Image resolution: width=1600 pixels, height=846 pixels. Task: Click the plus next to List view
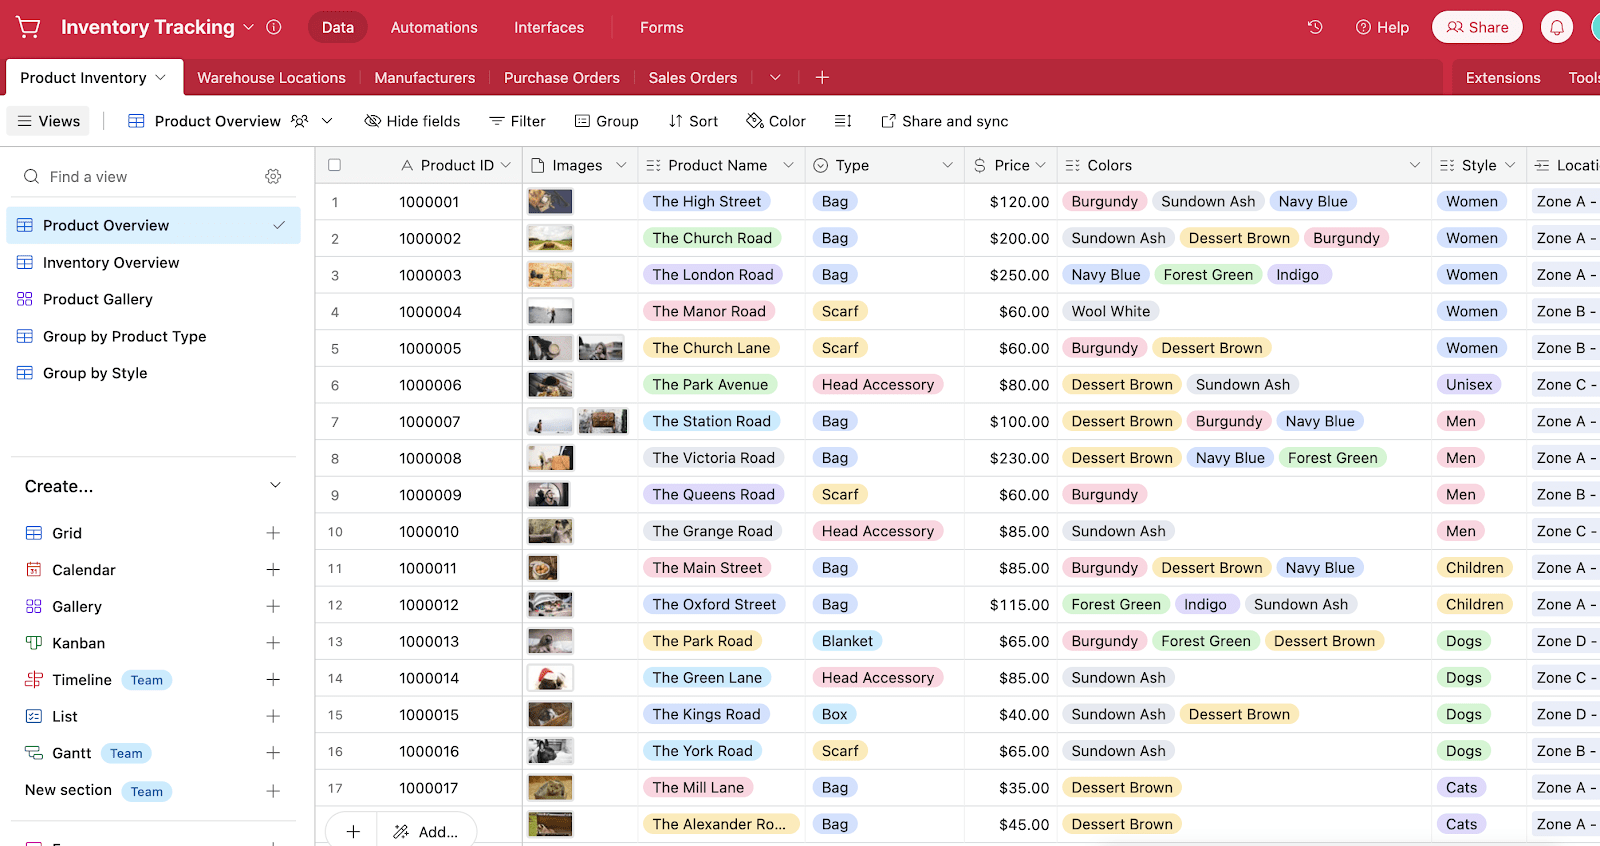click(273, 716)
